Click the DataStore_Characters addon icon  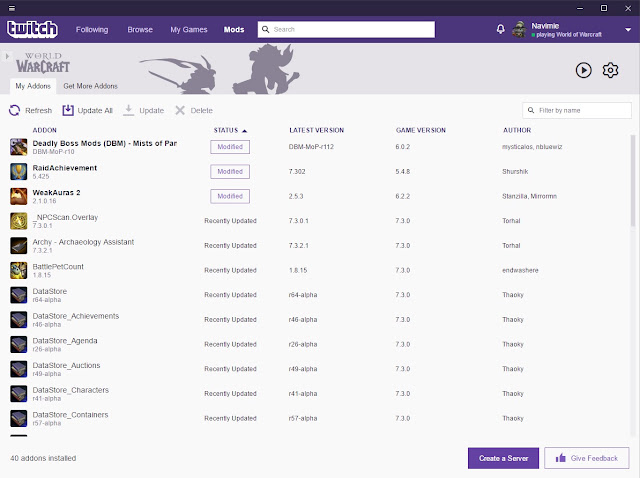[x=18, y=394]
